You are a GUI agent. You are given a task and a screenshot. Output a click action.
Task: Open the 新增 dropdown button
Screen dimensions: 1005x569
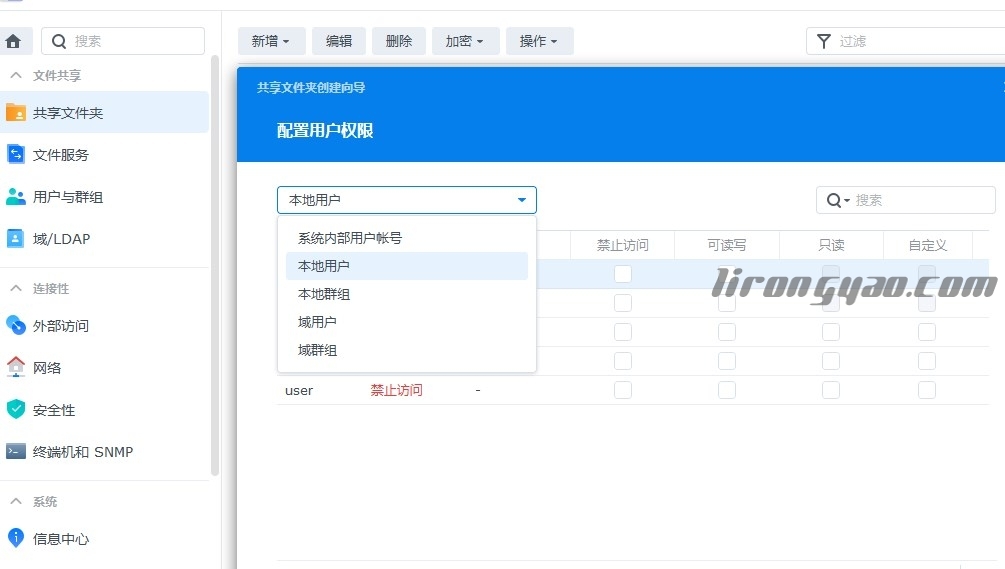click(x=271, y=41)
